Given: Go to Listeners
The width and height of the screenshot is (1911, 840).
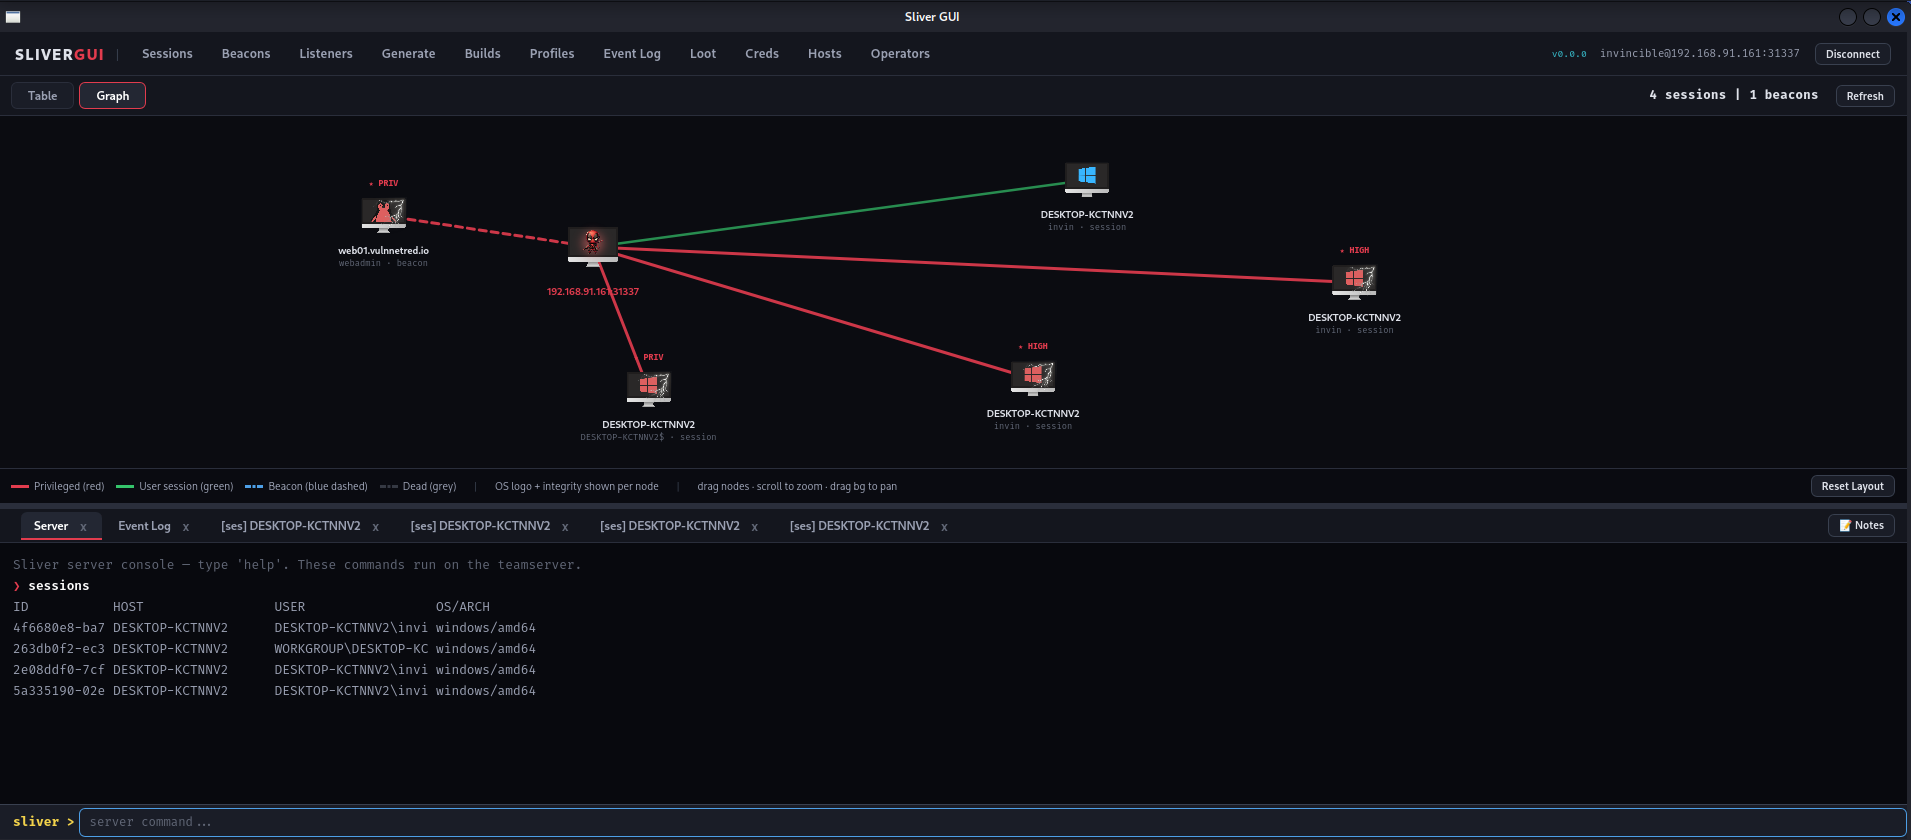Looking at the screenshot, I should point(326,54).
